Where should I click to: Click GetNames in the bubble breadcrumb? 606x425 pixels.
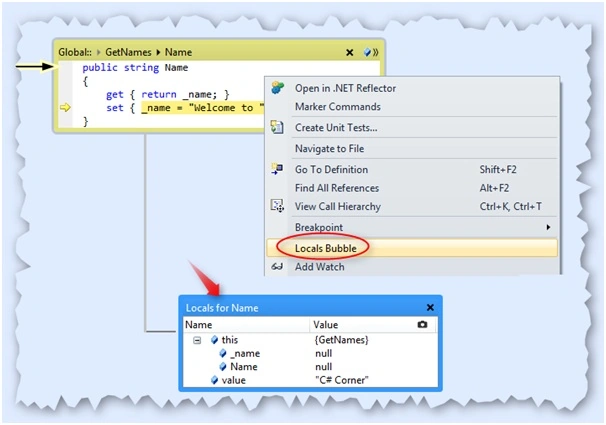[128, 52]
